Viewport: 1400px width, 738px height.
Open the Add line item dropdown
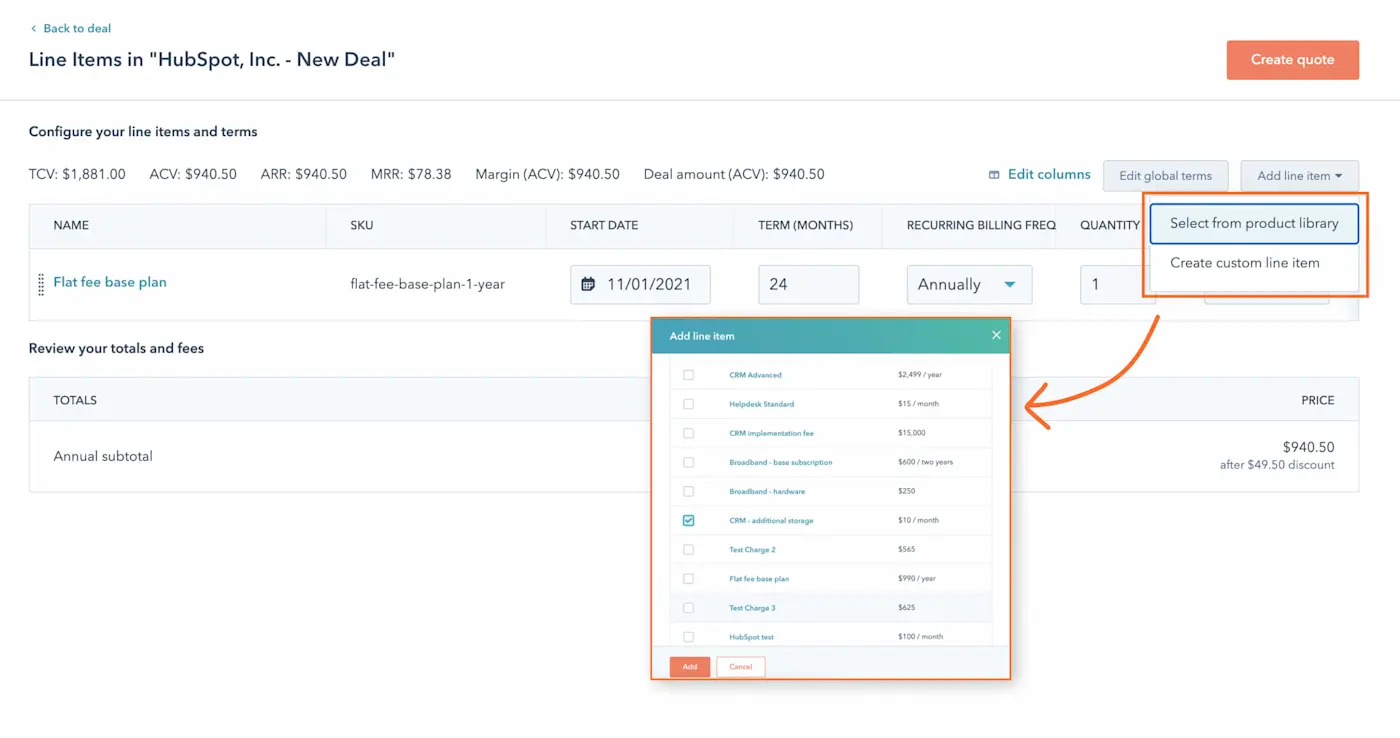1299,175
